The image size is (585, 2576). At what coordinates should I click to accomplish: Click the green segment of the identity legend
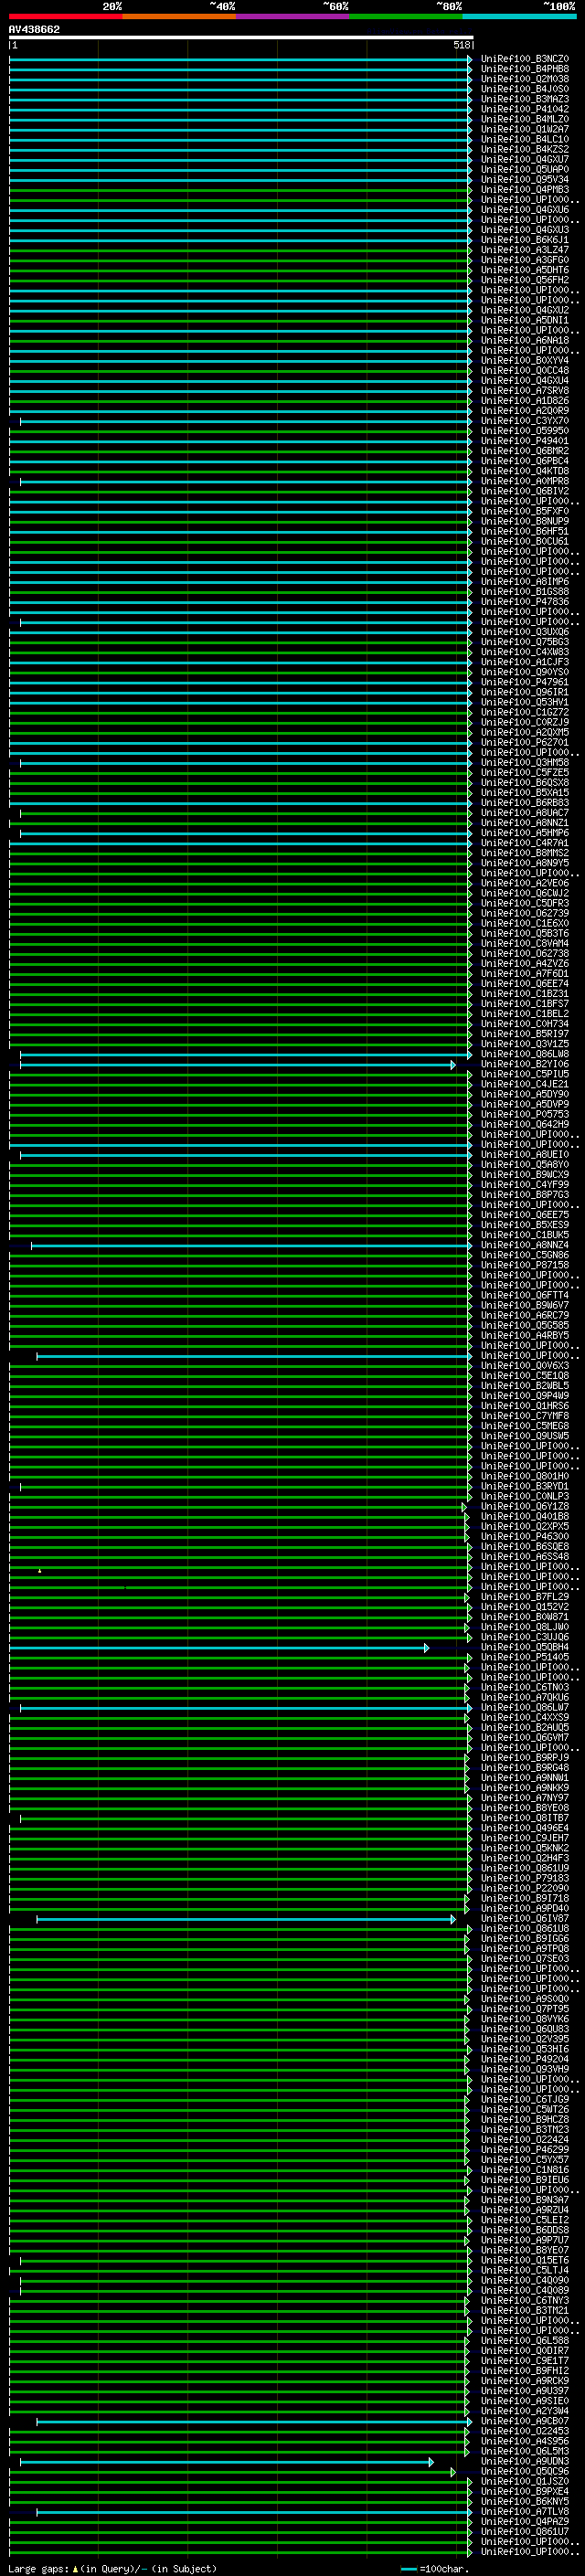(x=406, y=16)
